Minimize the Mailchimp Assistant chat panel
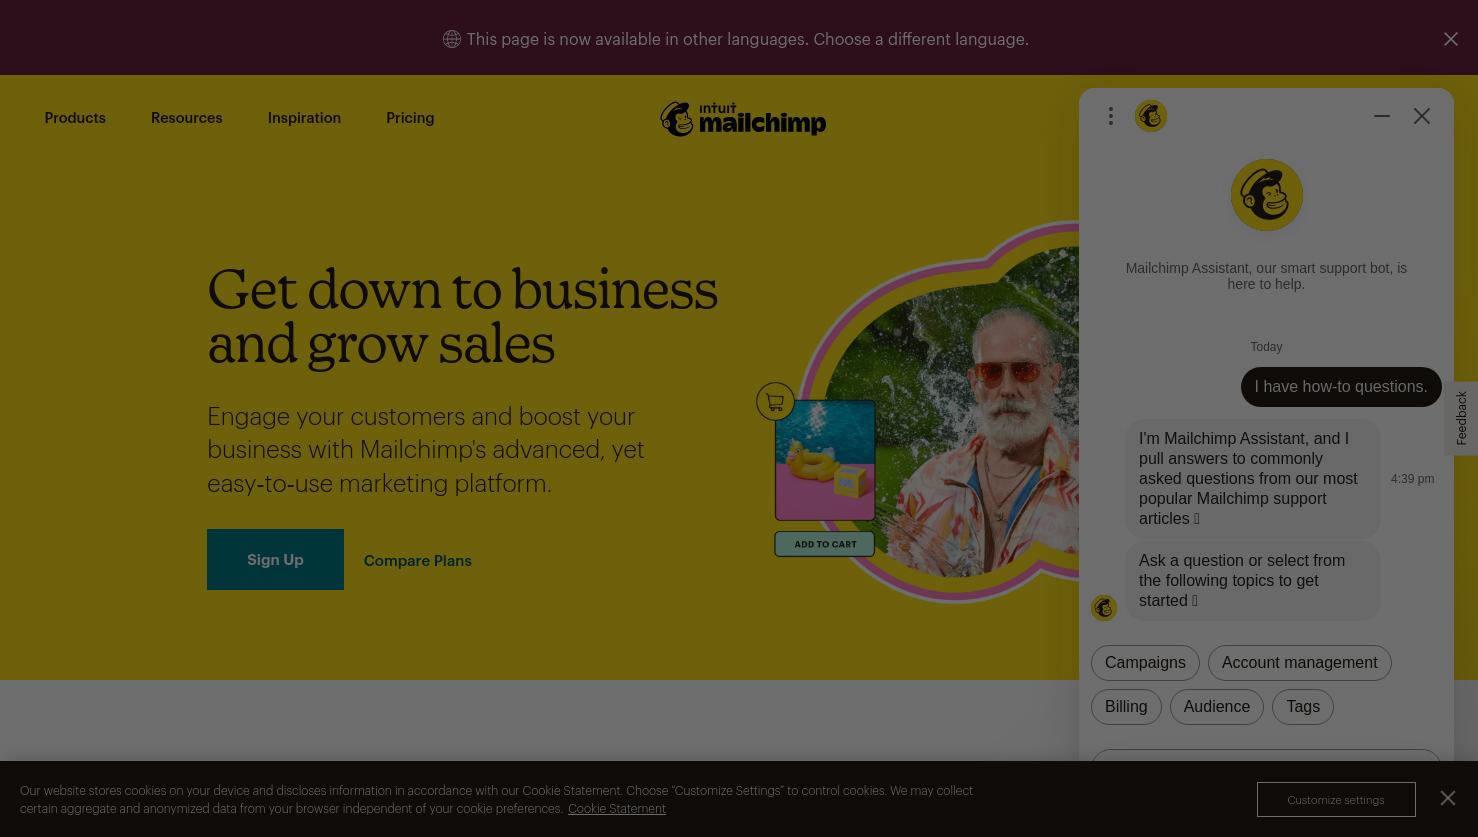This screenshot has height=837, width=1478. click(x=1382, y=116)
